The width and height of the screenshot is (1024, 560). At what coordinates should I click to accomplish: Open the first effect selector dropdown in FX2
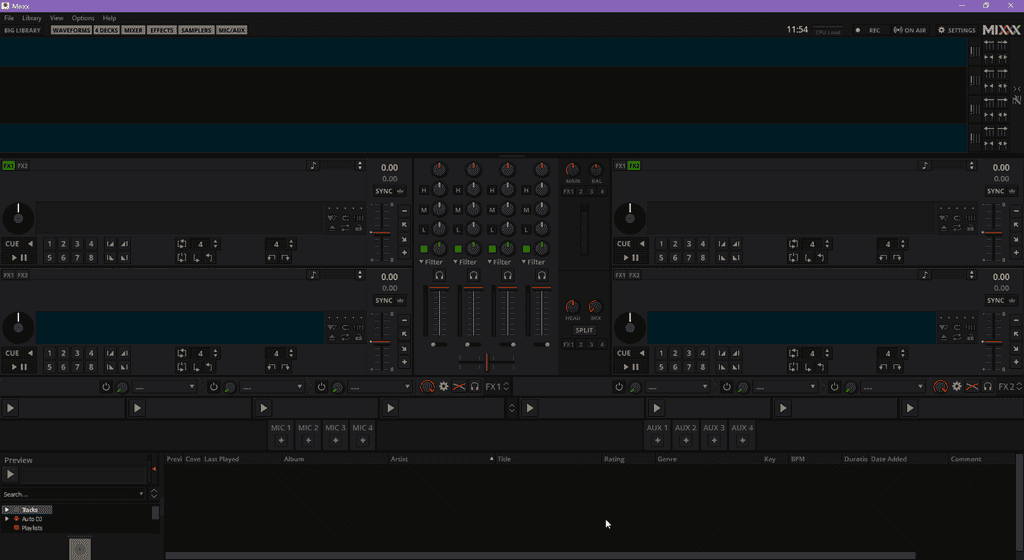[x=677, y=387]
